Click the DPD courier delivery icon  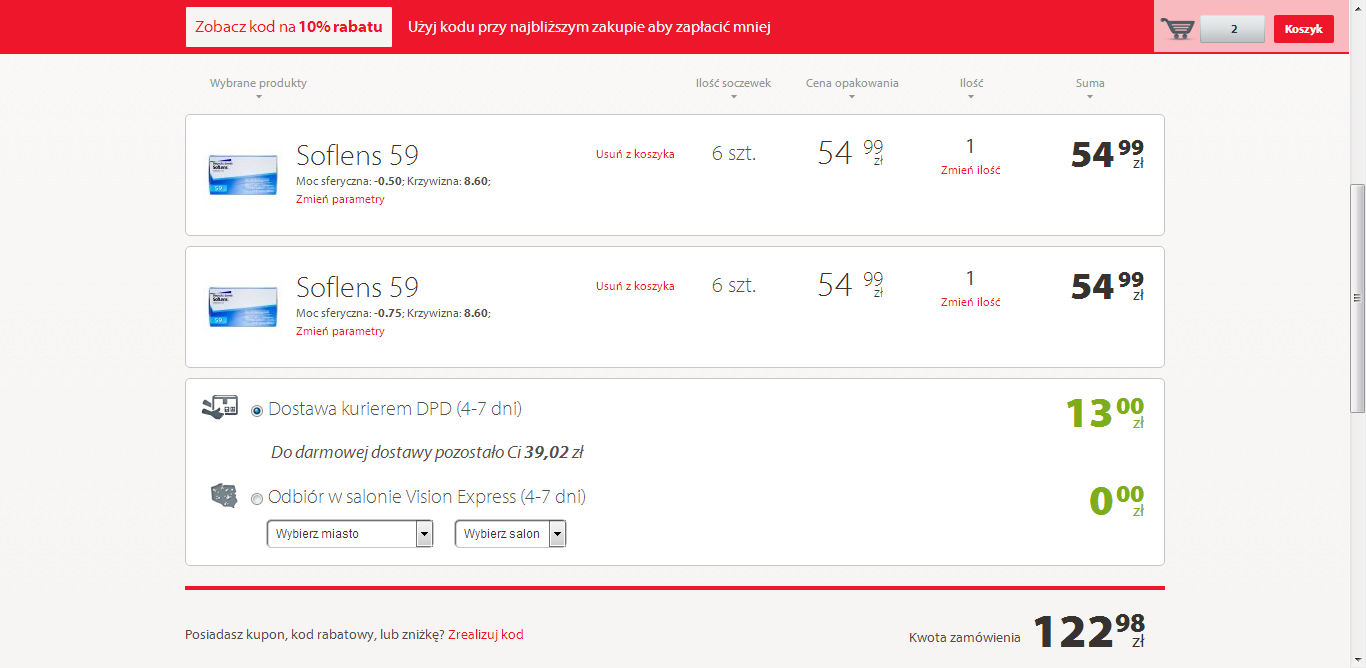click(x=220, y=407)
